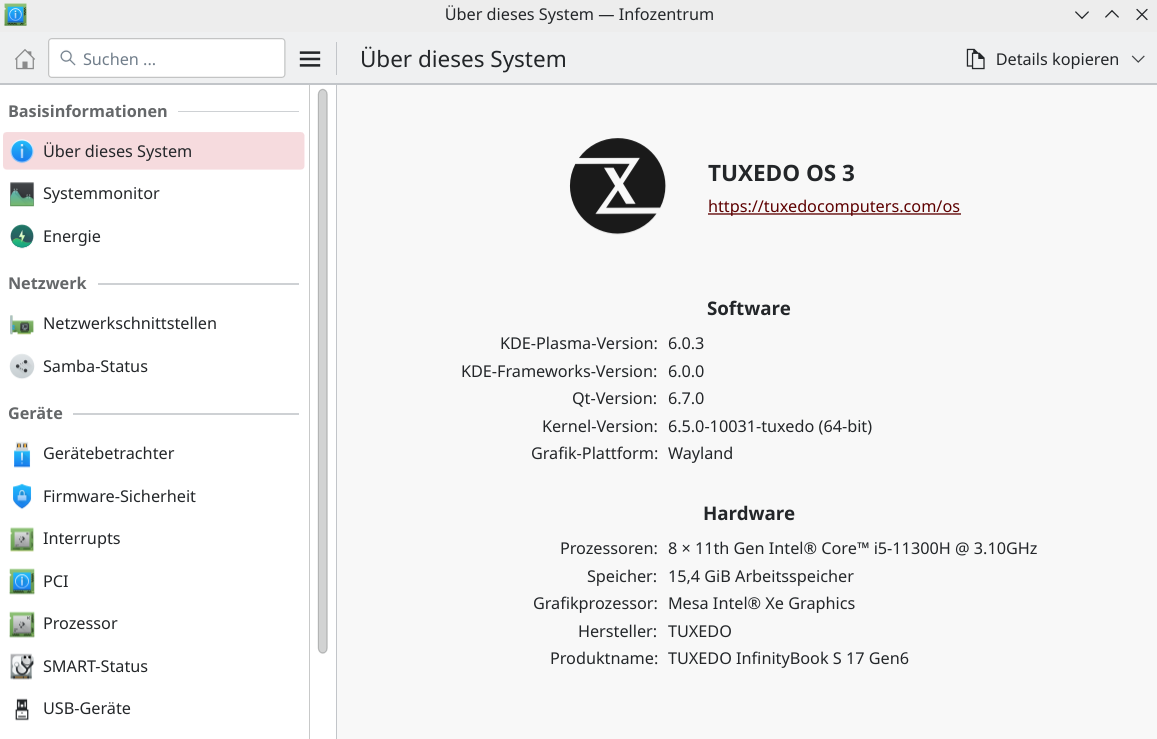The height and width of the screenshot is (739, 1157).
Task: Expand the Details kopieren dropdown arrow
Action: click(x=1138, y=59)
